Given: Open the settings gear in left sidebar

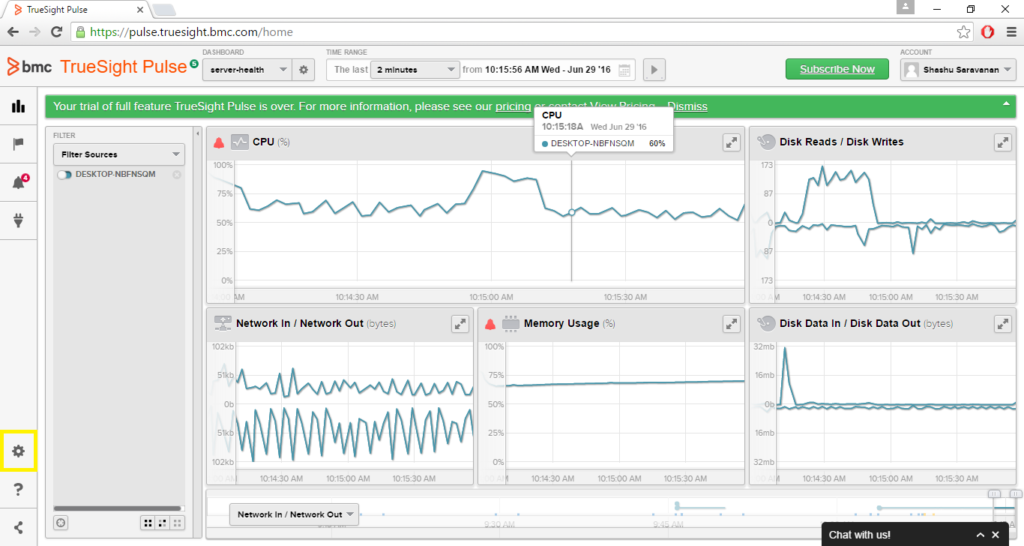Looking at the screenshot, I should coord(18,451).
